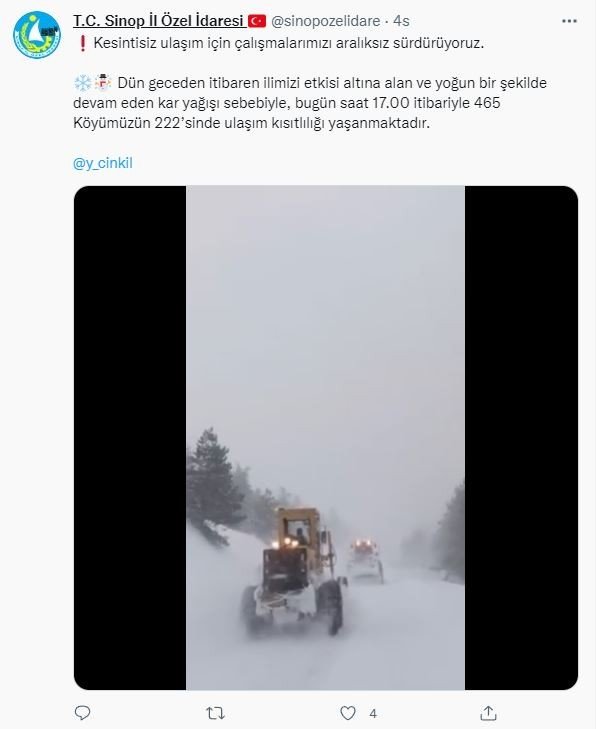Viewport: 597px width, 729px height.
Task: Click the snowflake emoji in the tweet
Action: (83, 83)
